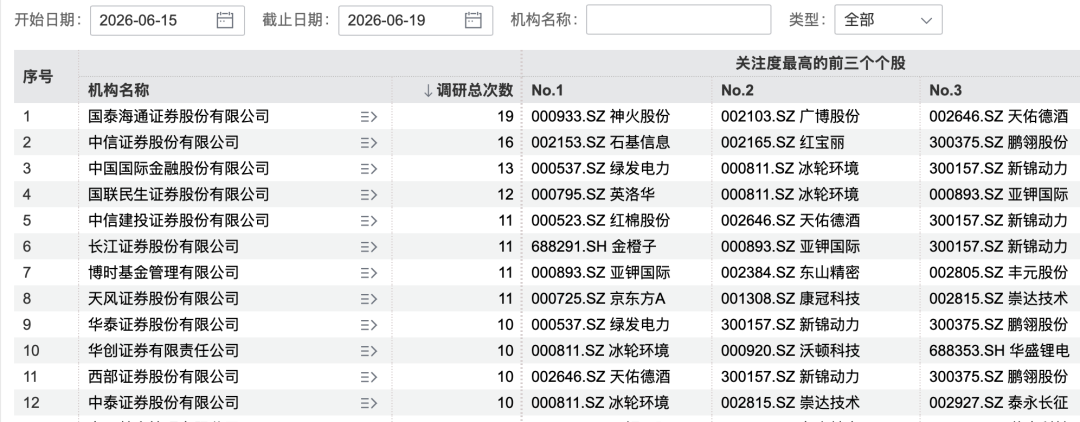The width and height of the screenshot is (1080, 422).
Task: Click stock 000725.SZ 京东方A
Action: (599, 299)
